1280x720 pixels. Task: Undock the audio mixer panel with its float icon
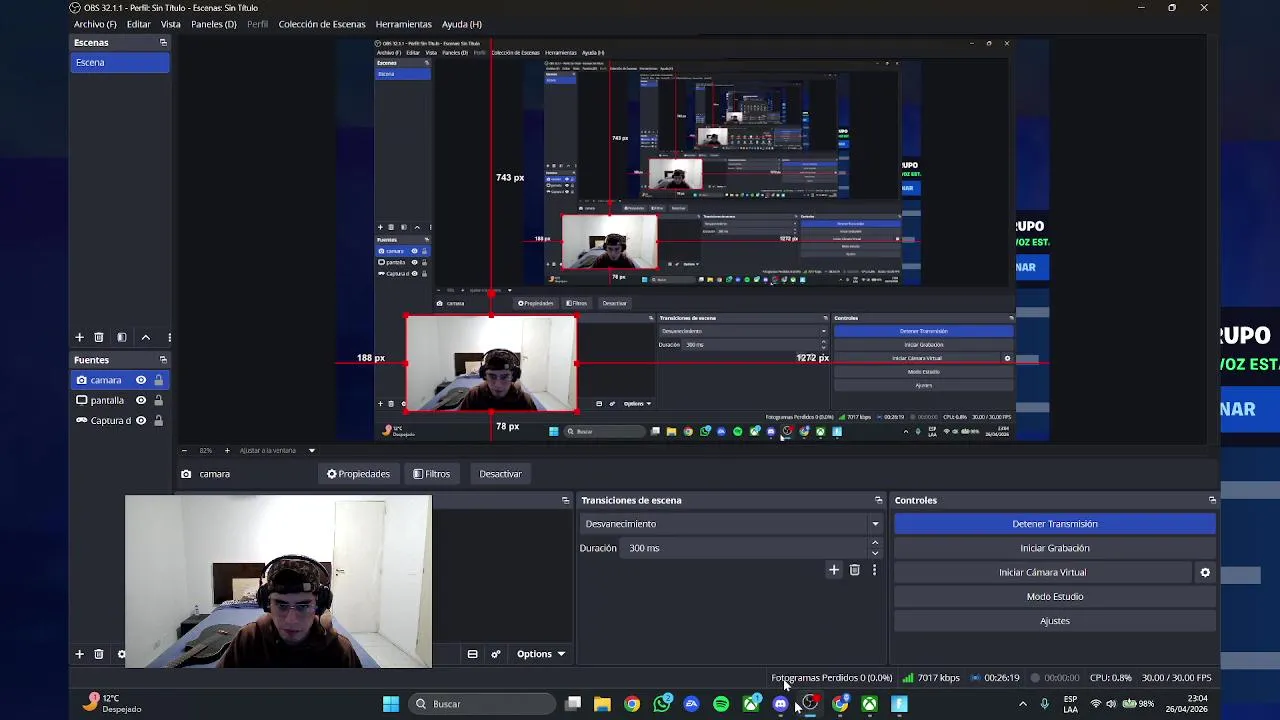click(565, 500)
